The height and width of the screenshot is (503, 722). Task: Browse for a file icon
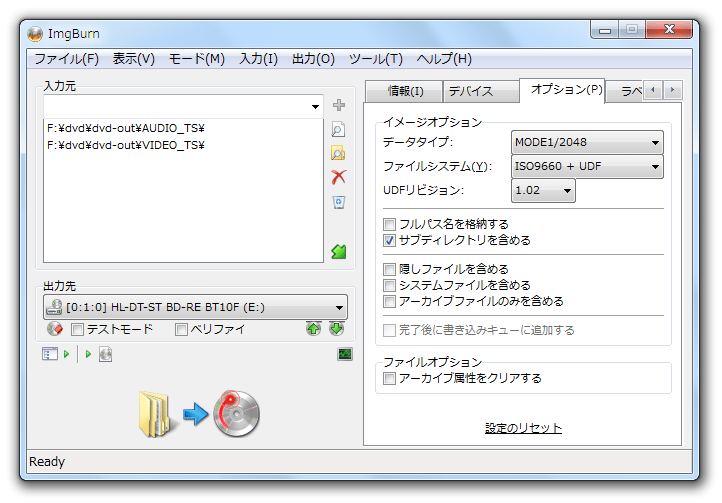(x=338, y=129)
